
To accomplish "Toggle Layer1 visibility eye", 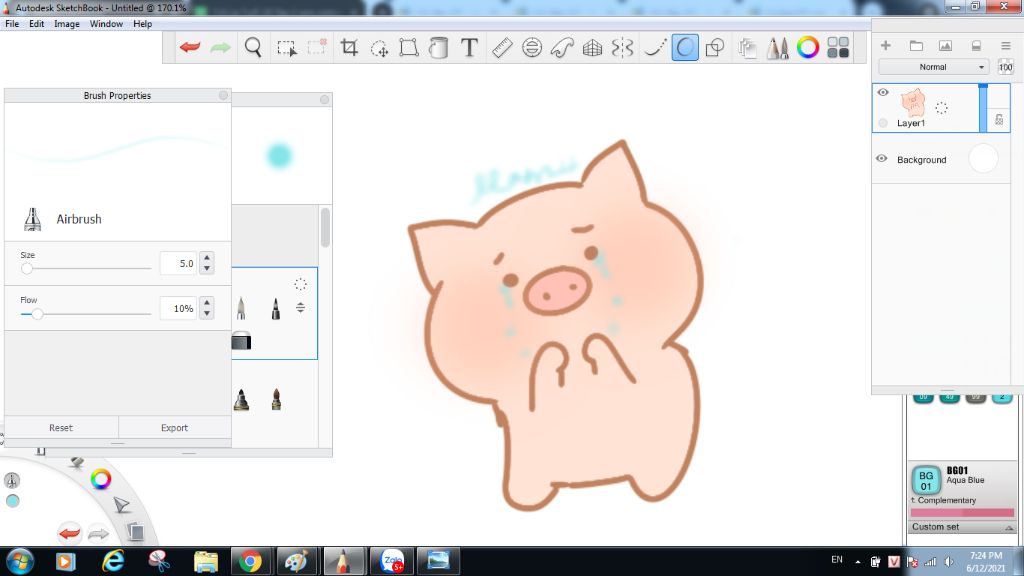I will pos(883,92).
